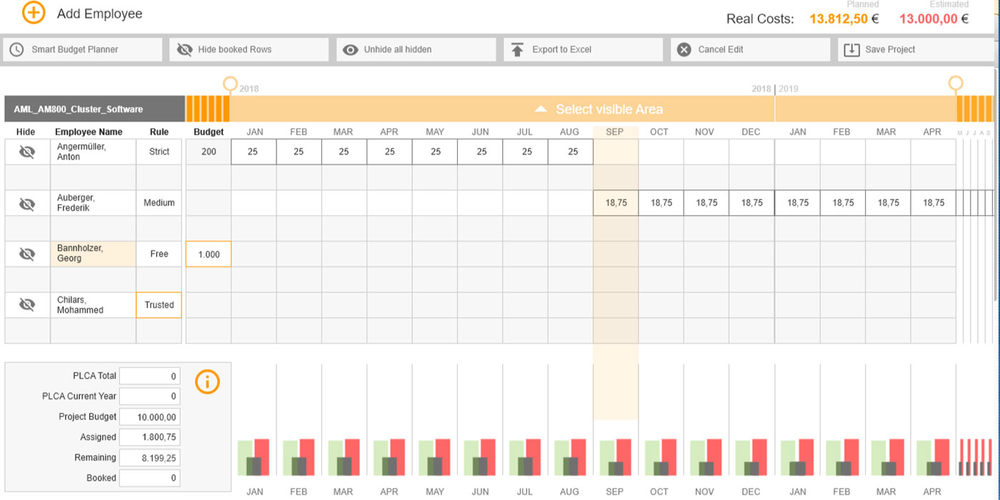Click the Cancel Edit X icon
The height and width of the screenshot is (500, 1000).
[x=684, y=50]
